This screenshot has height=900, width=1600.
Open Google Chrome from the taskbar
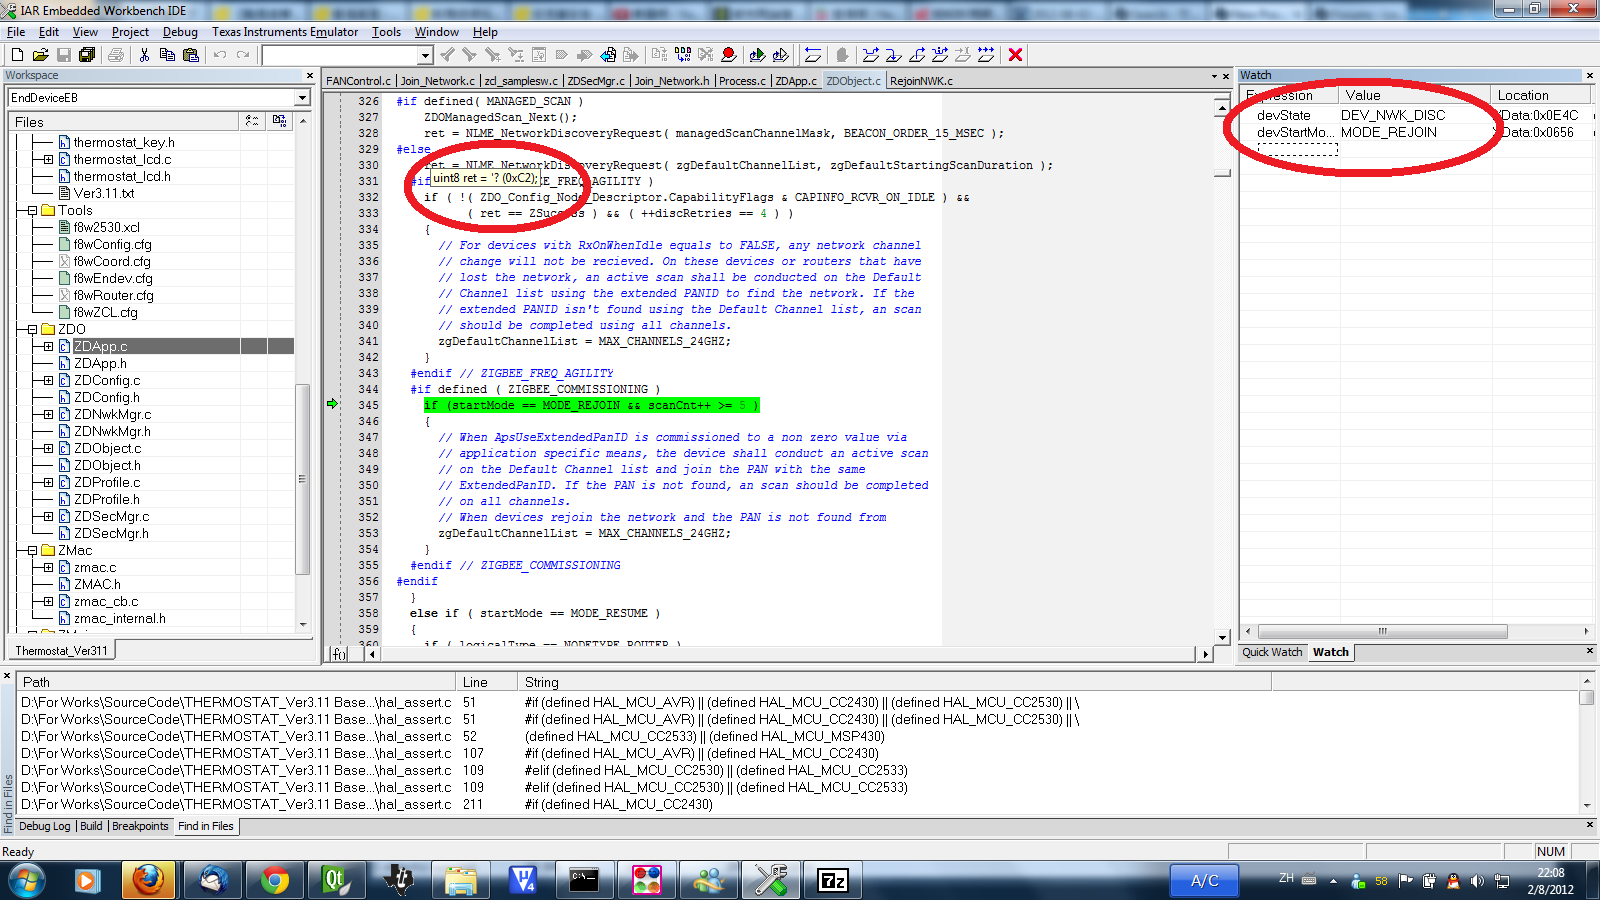click(x=274, y=880)
